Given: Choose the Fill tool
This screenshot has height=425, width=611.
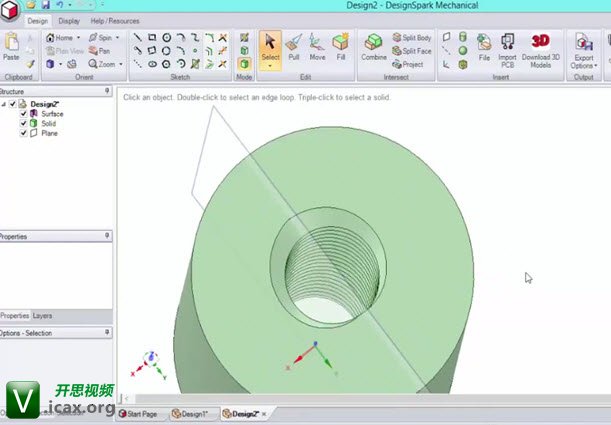Looking at the screenshot, I should [341, 47].
